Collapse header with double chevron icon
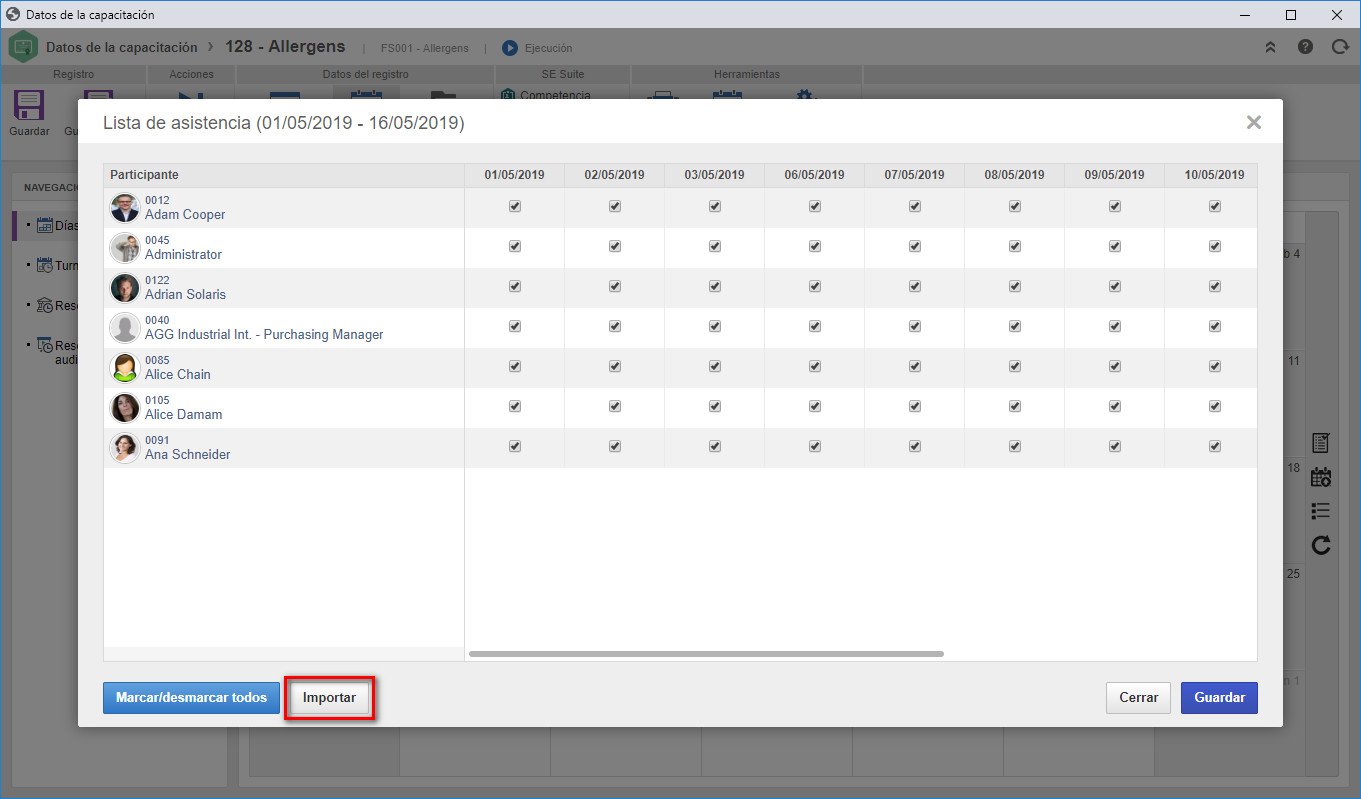The width and height of the screenshot is (1361, 799). click(x=1270, y=47)
